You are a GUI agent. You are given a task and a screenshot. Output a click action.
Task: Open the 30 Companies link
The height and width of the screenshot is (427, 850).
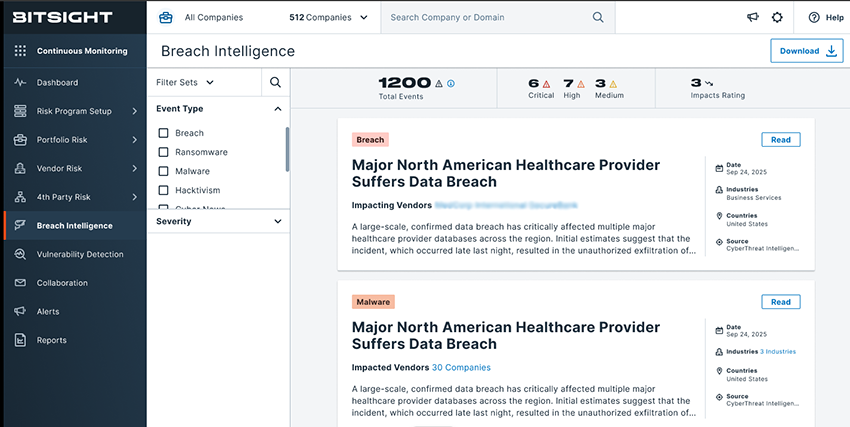pos(461,367)
